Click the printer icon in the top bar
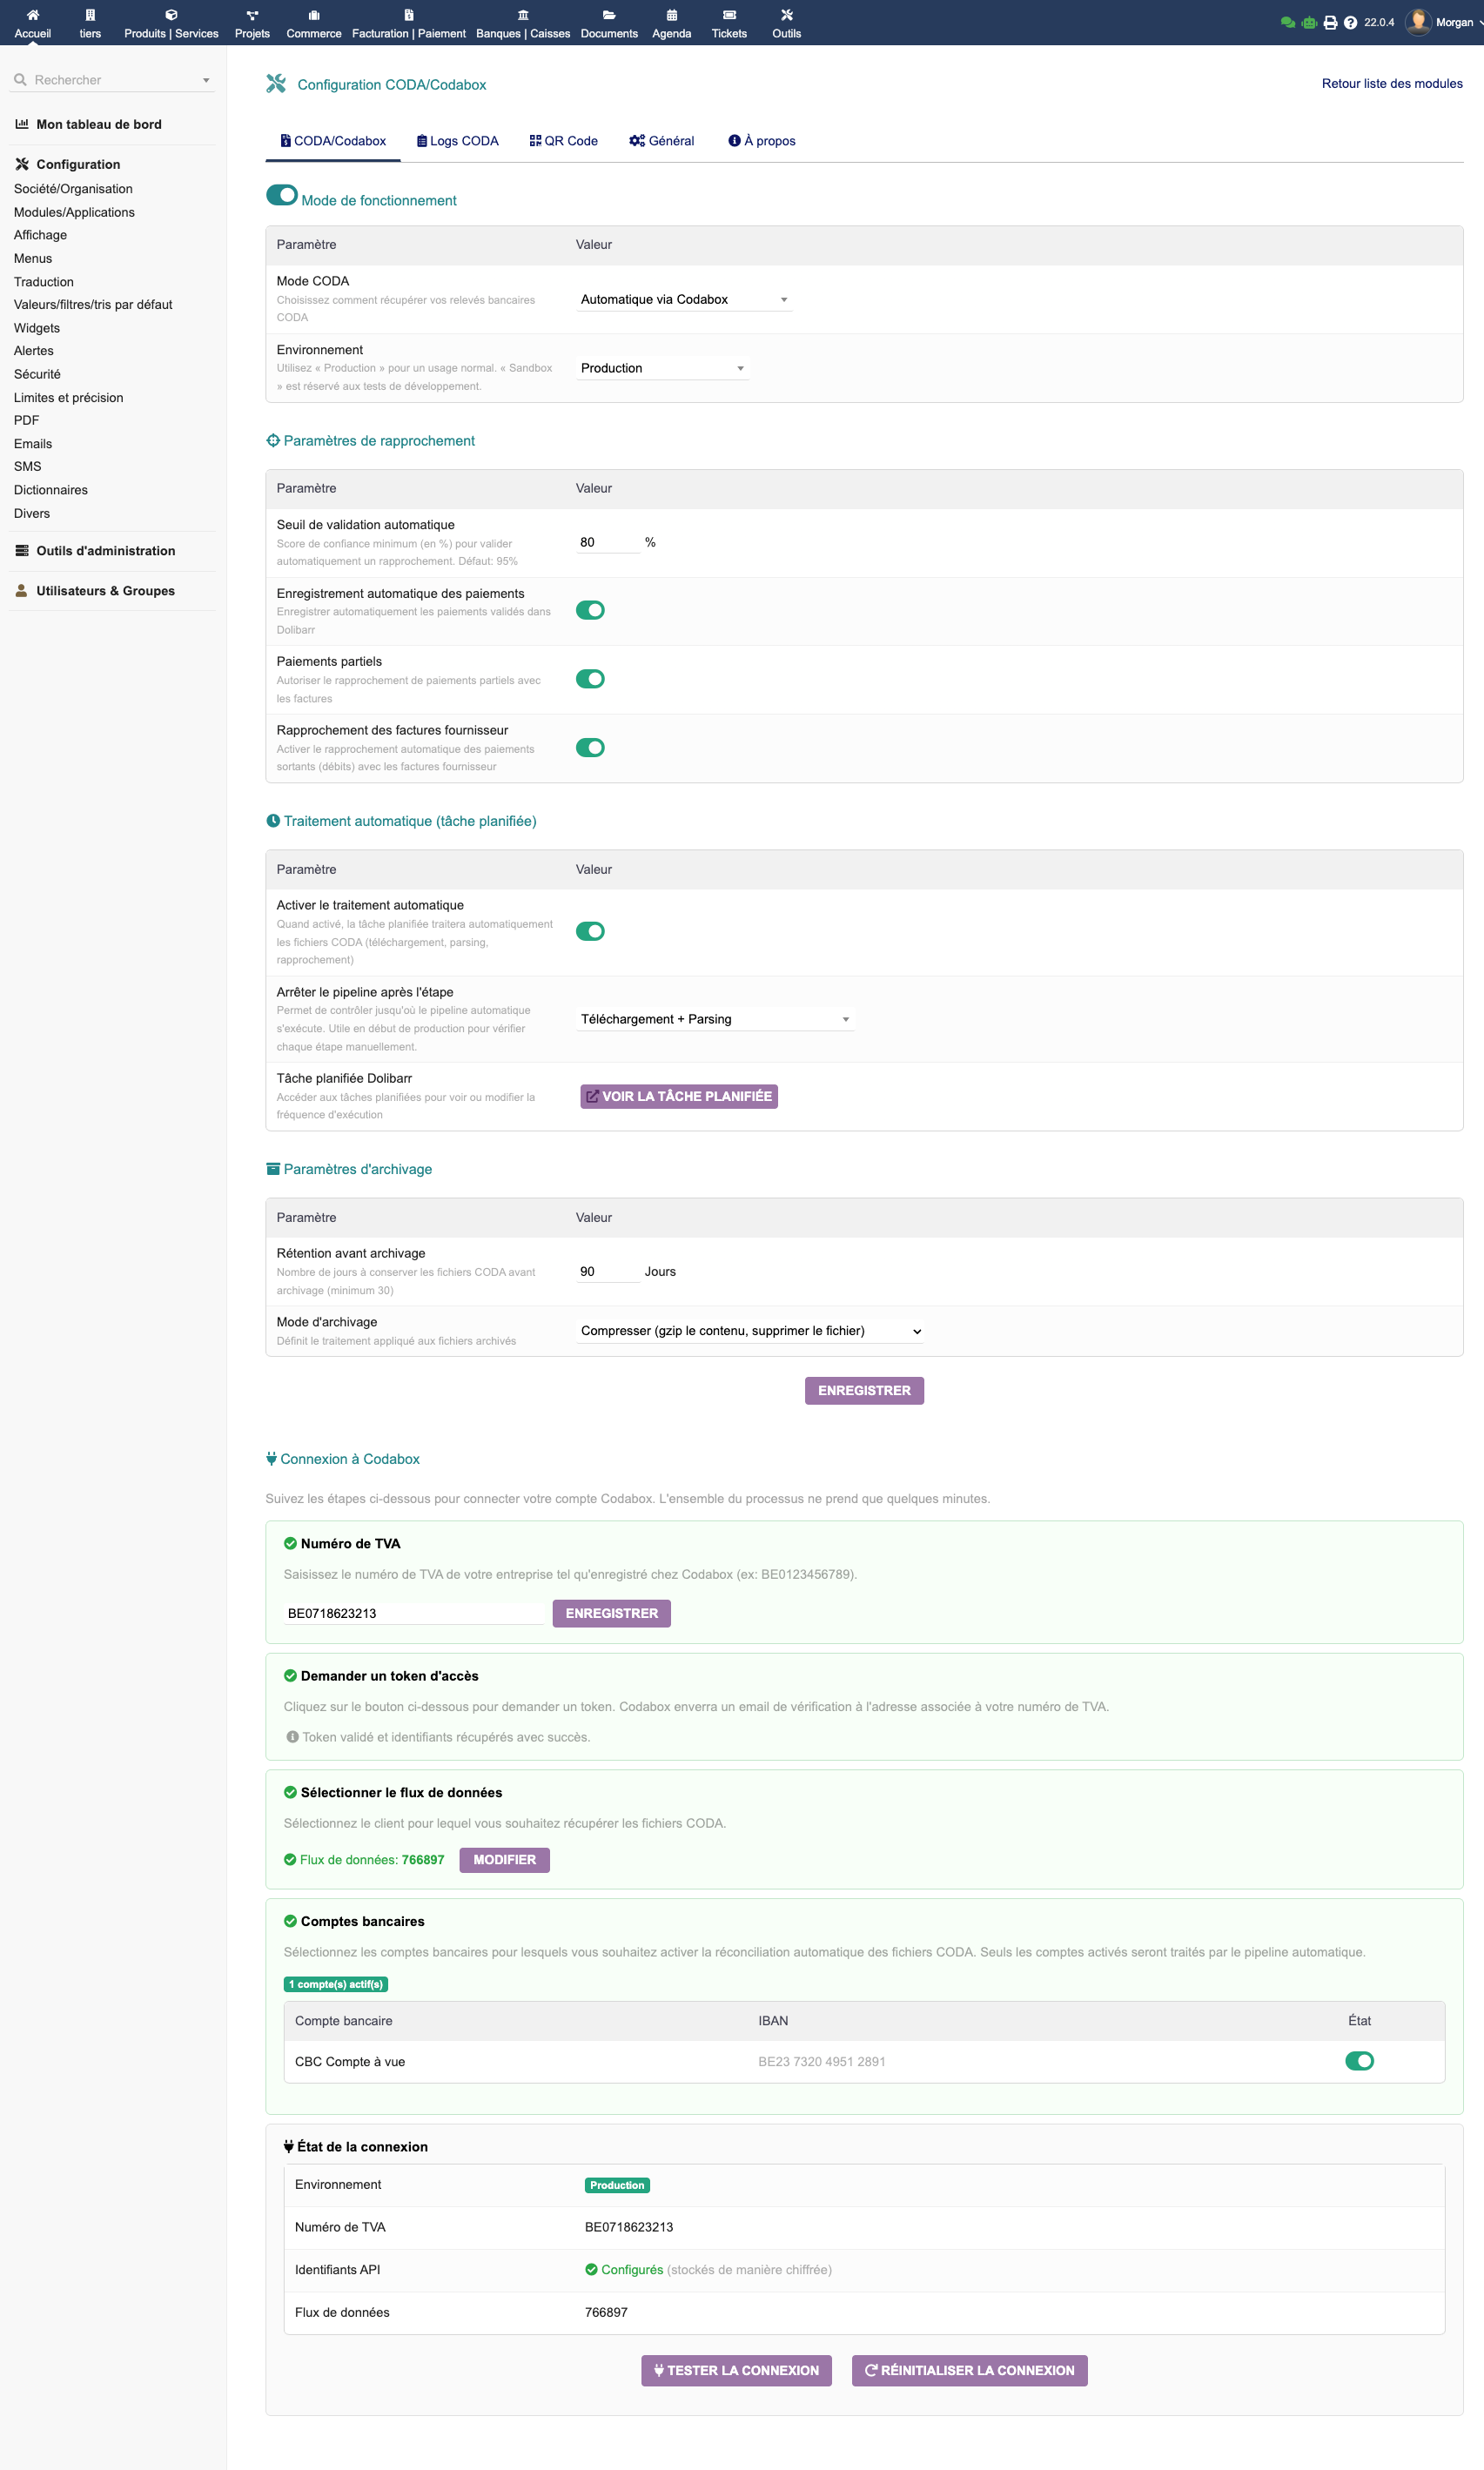This screenshot has height=2470, width=1484. coord(1329,21)
